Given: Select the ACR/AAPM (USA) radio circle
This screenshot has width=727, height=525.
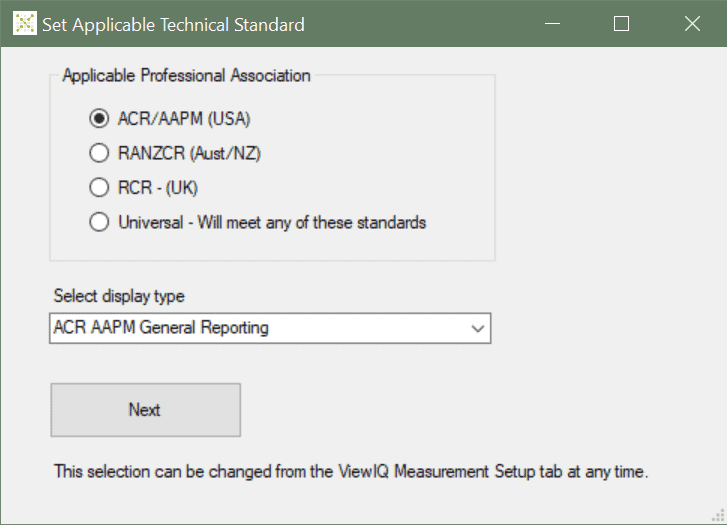Looking at the screenshot, I should point(99,119).
